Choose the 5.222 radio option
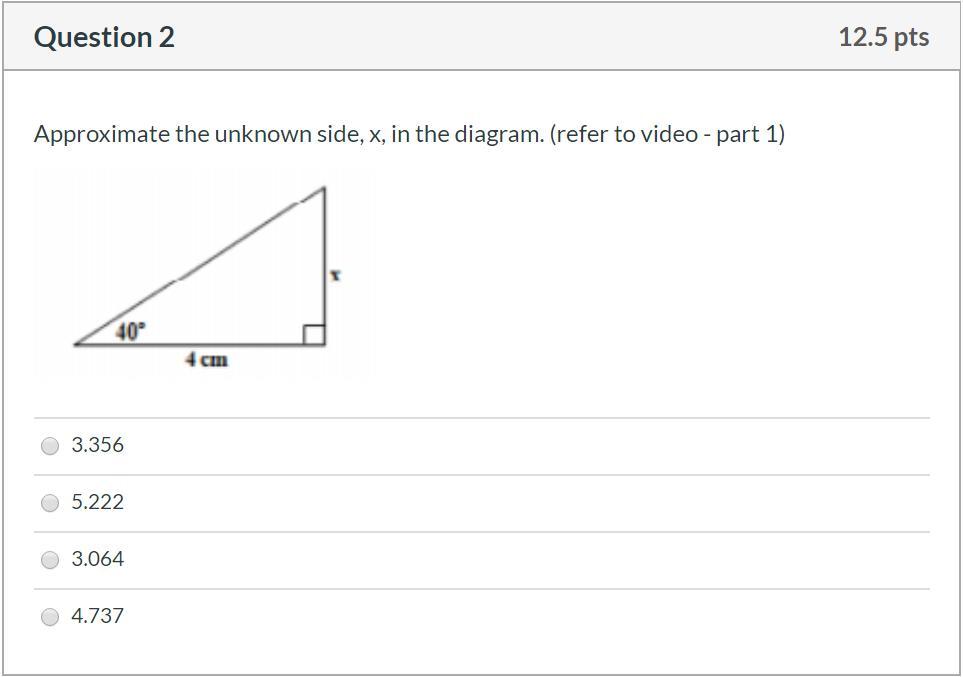 50,503
